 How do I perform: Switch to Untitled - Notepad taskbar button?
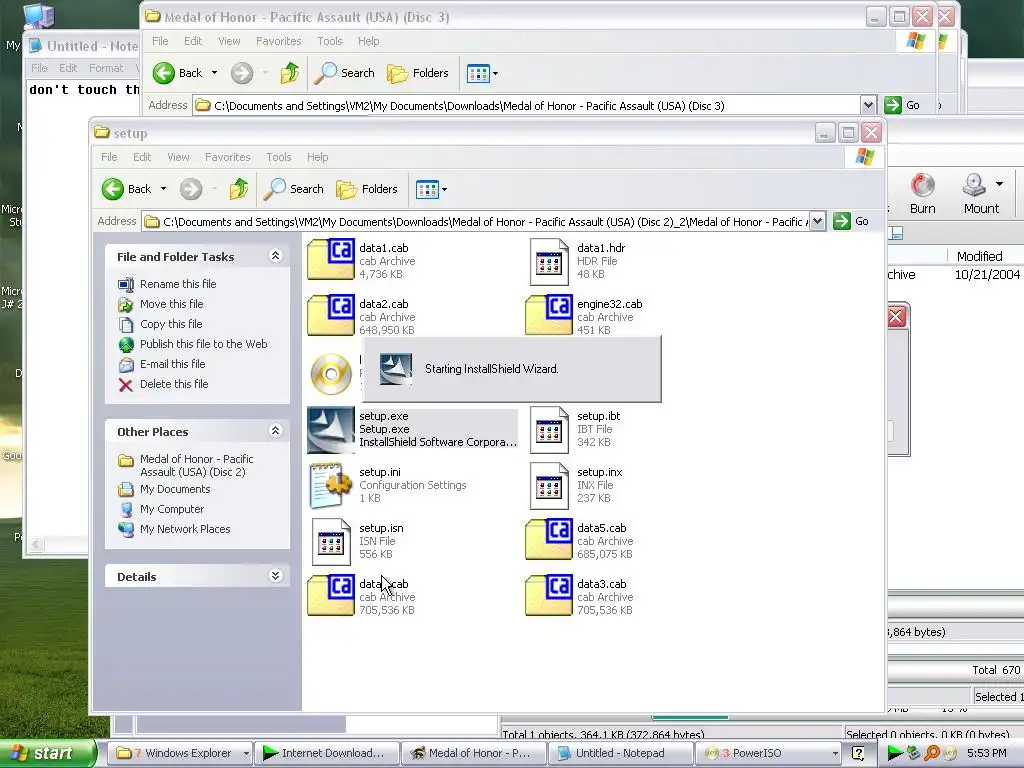pyautogui.click(x=620, y=753)
